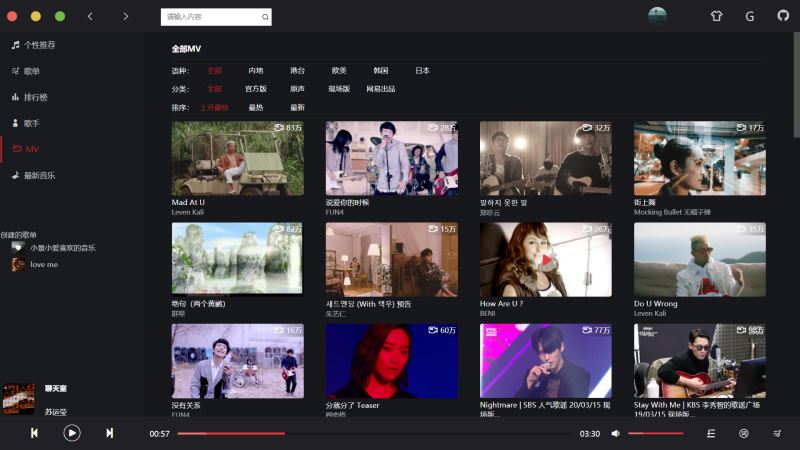Play the current song
Viewport: 800px width, 450px height.
pyautogui.click(x=72, y=433)
